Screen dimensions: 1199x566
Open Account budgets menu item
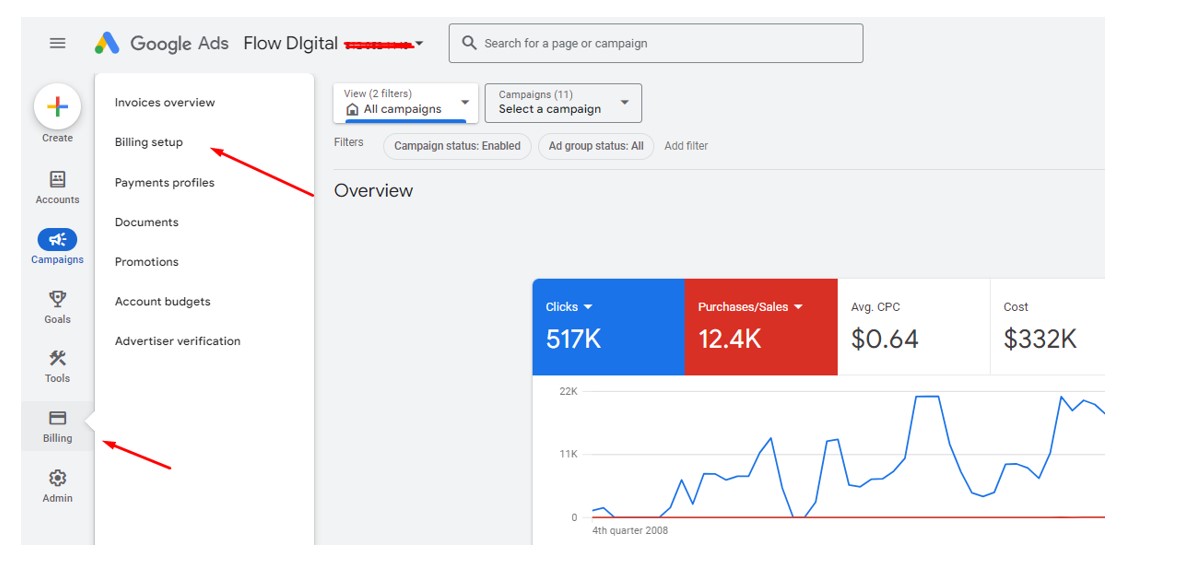(163, 301)
